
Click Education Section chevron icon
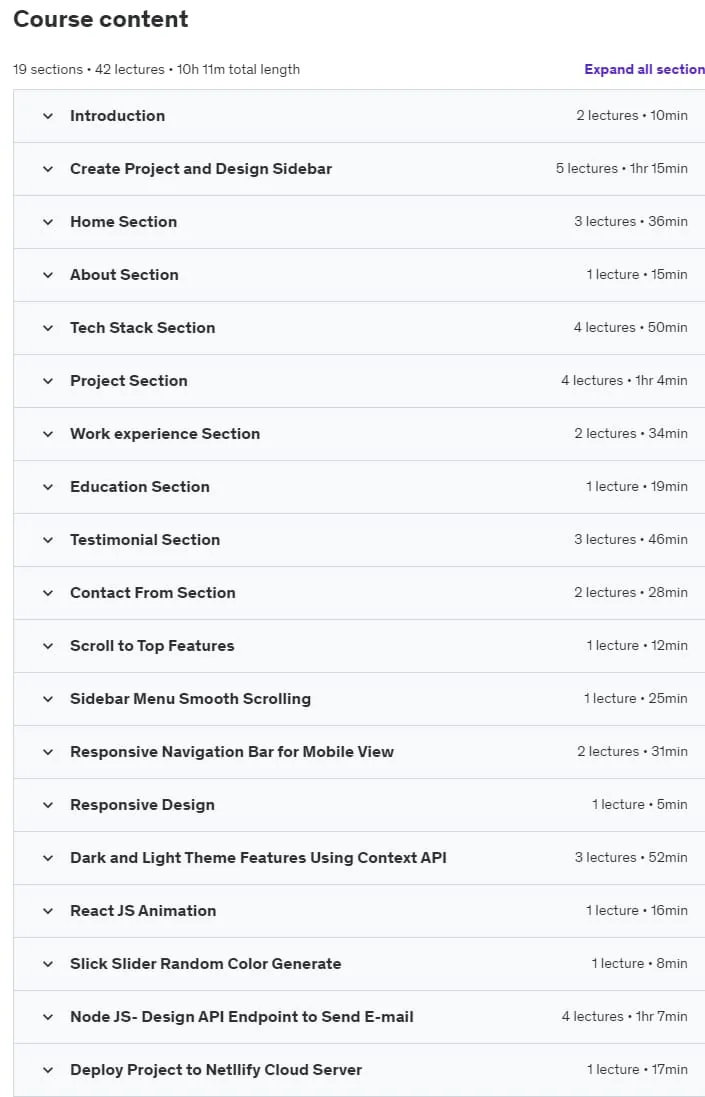tap(48, 487)
